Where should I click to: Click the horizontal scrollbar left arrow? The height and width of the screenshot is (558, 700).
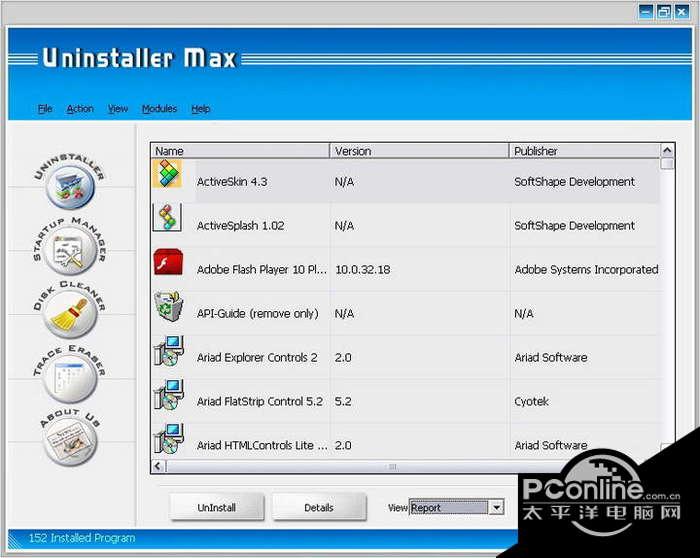coord(158,466)
